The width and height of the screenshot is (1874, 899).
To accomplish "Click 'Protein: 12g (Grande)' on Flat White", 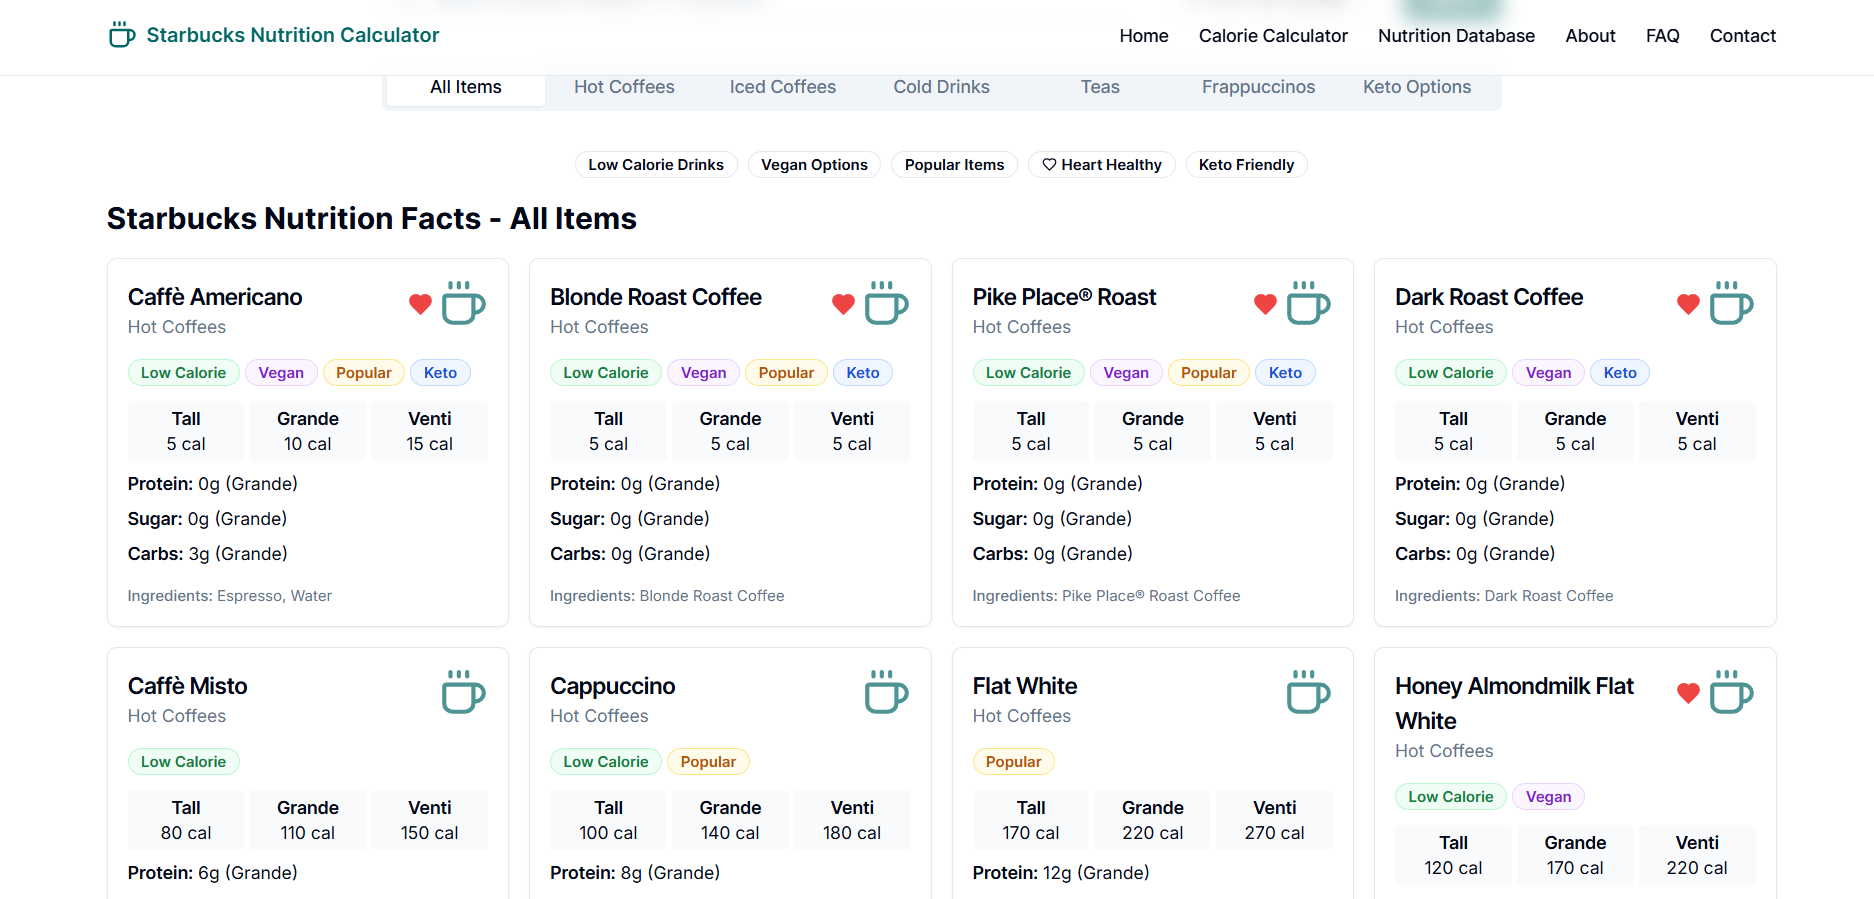I will (x=1061, y=873).
